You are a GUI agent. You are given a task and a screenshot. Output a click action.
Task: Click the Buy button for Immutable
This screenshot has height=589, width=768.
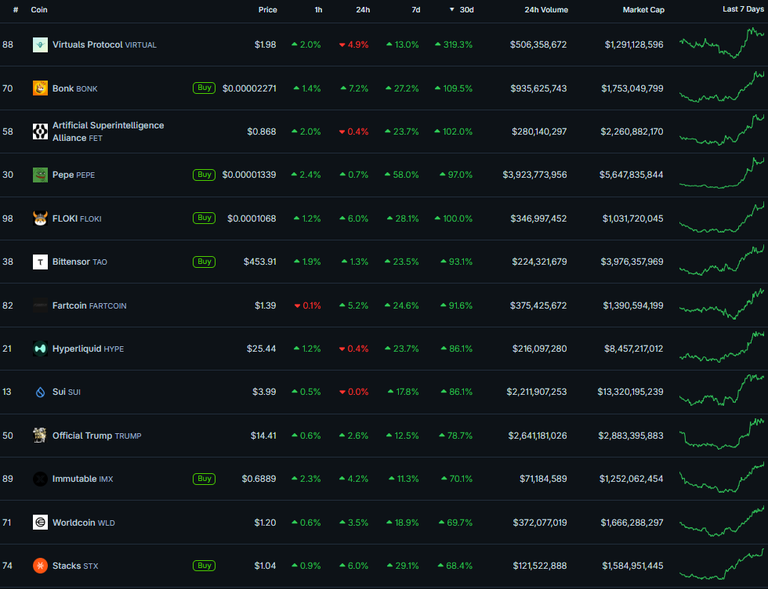(x=204, y=479)
